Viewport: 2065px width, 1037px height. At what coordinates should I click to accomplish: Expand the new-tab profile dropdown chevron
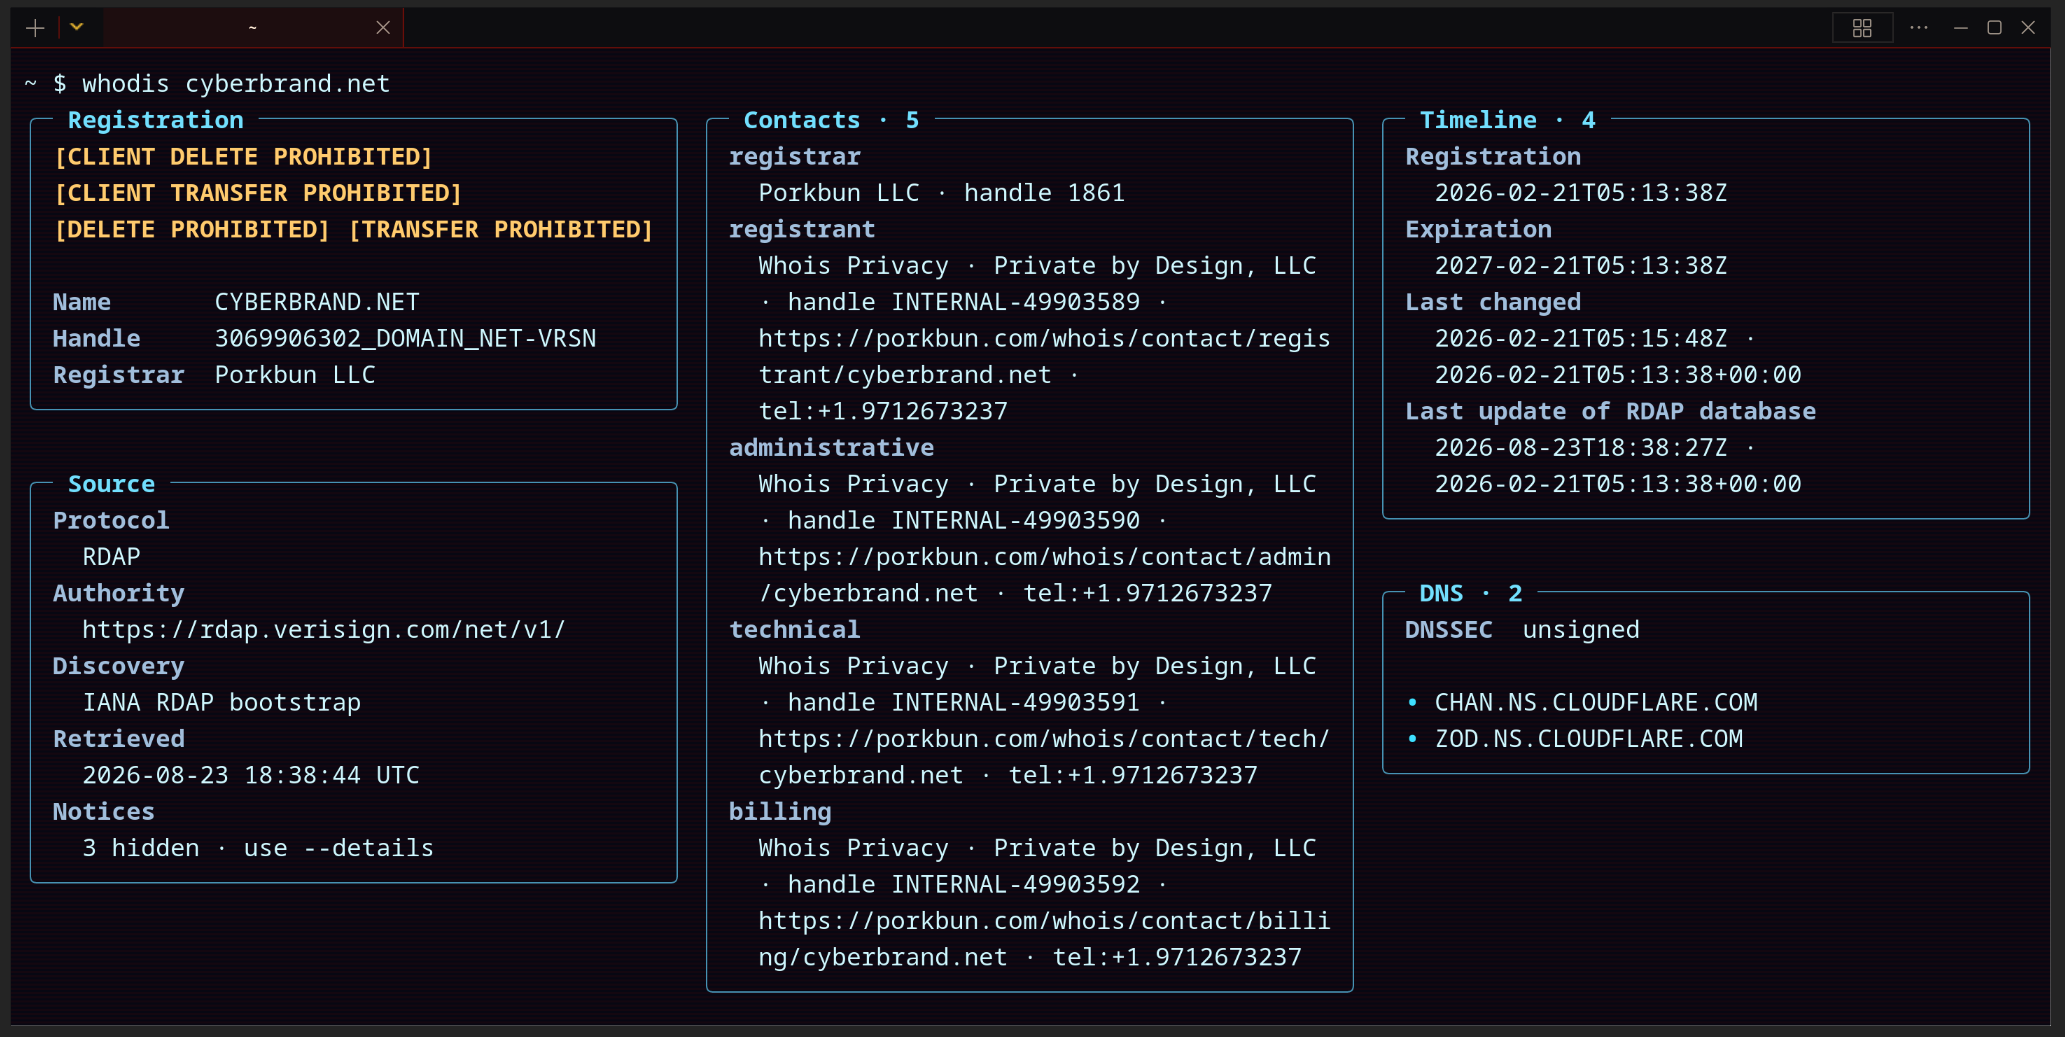(x=76, y=28)
